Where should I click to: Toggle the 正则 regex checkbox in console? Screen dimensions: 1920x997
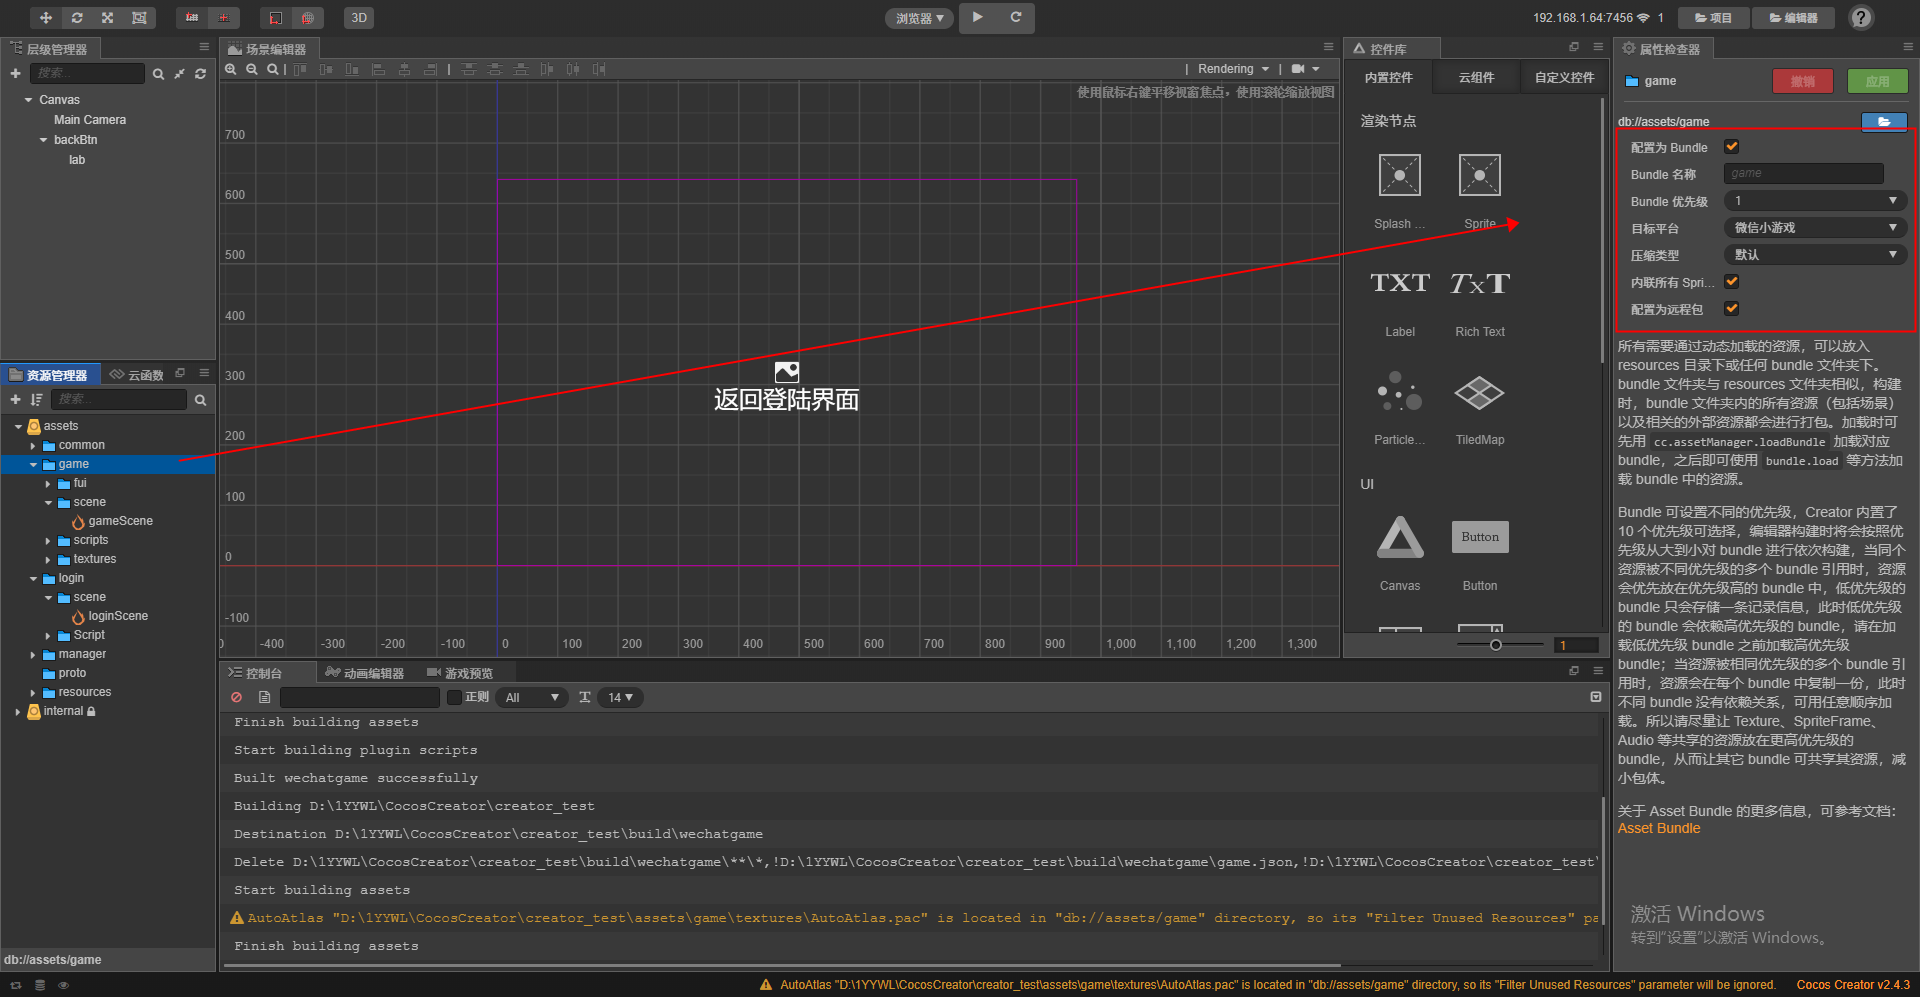tap(454, 698)
